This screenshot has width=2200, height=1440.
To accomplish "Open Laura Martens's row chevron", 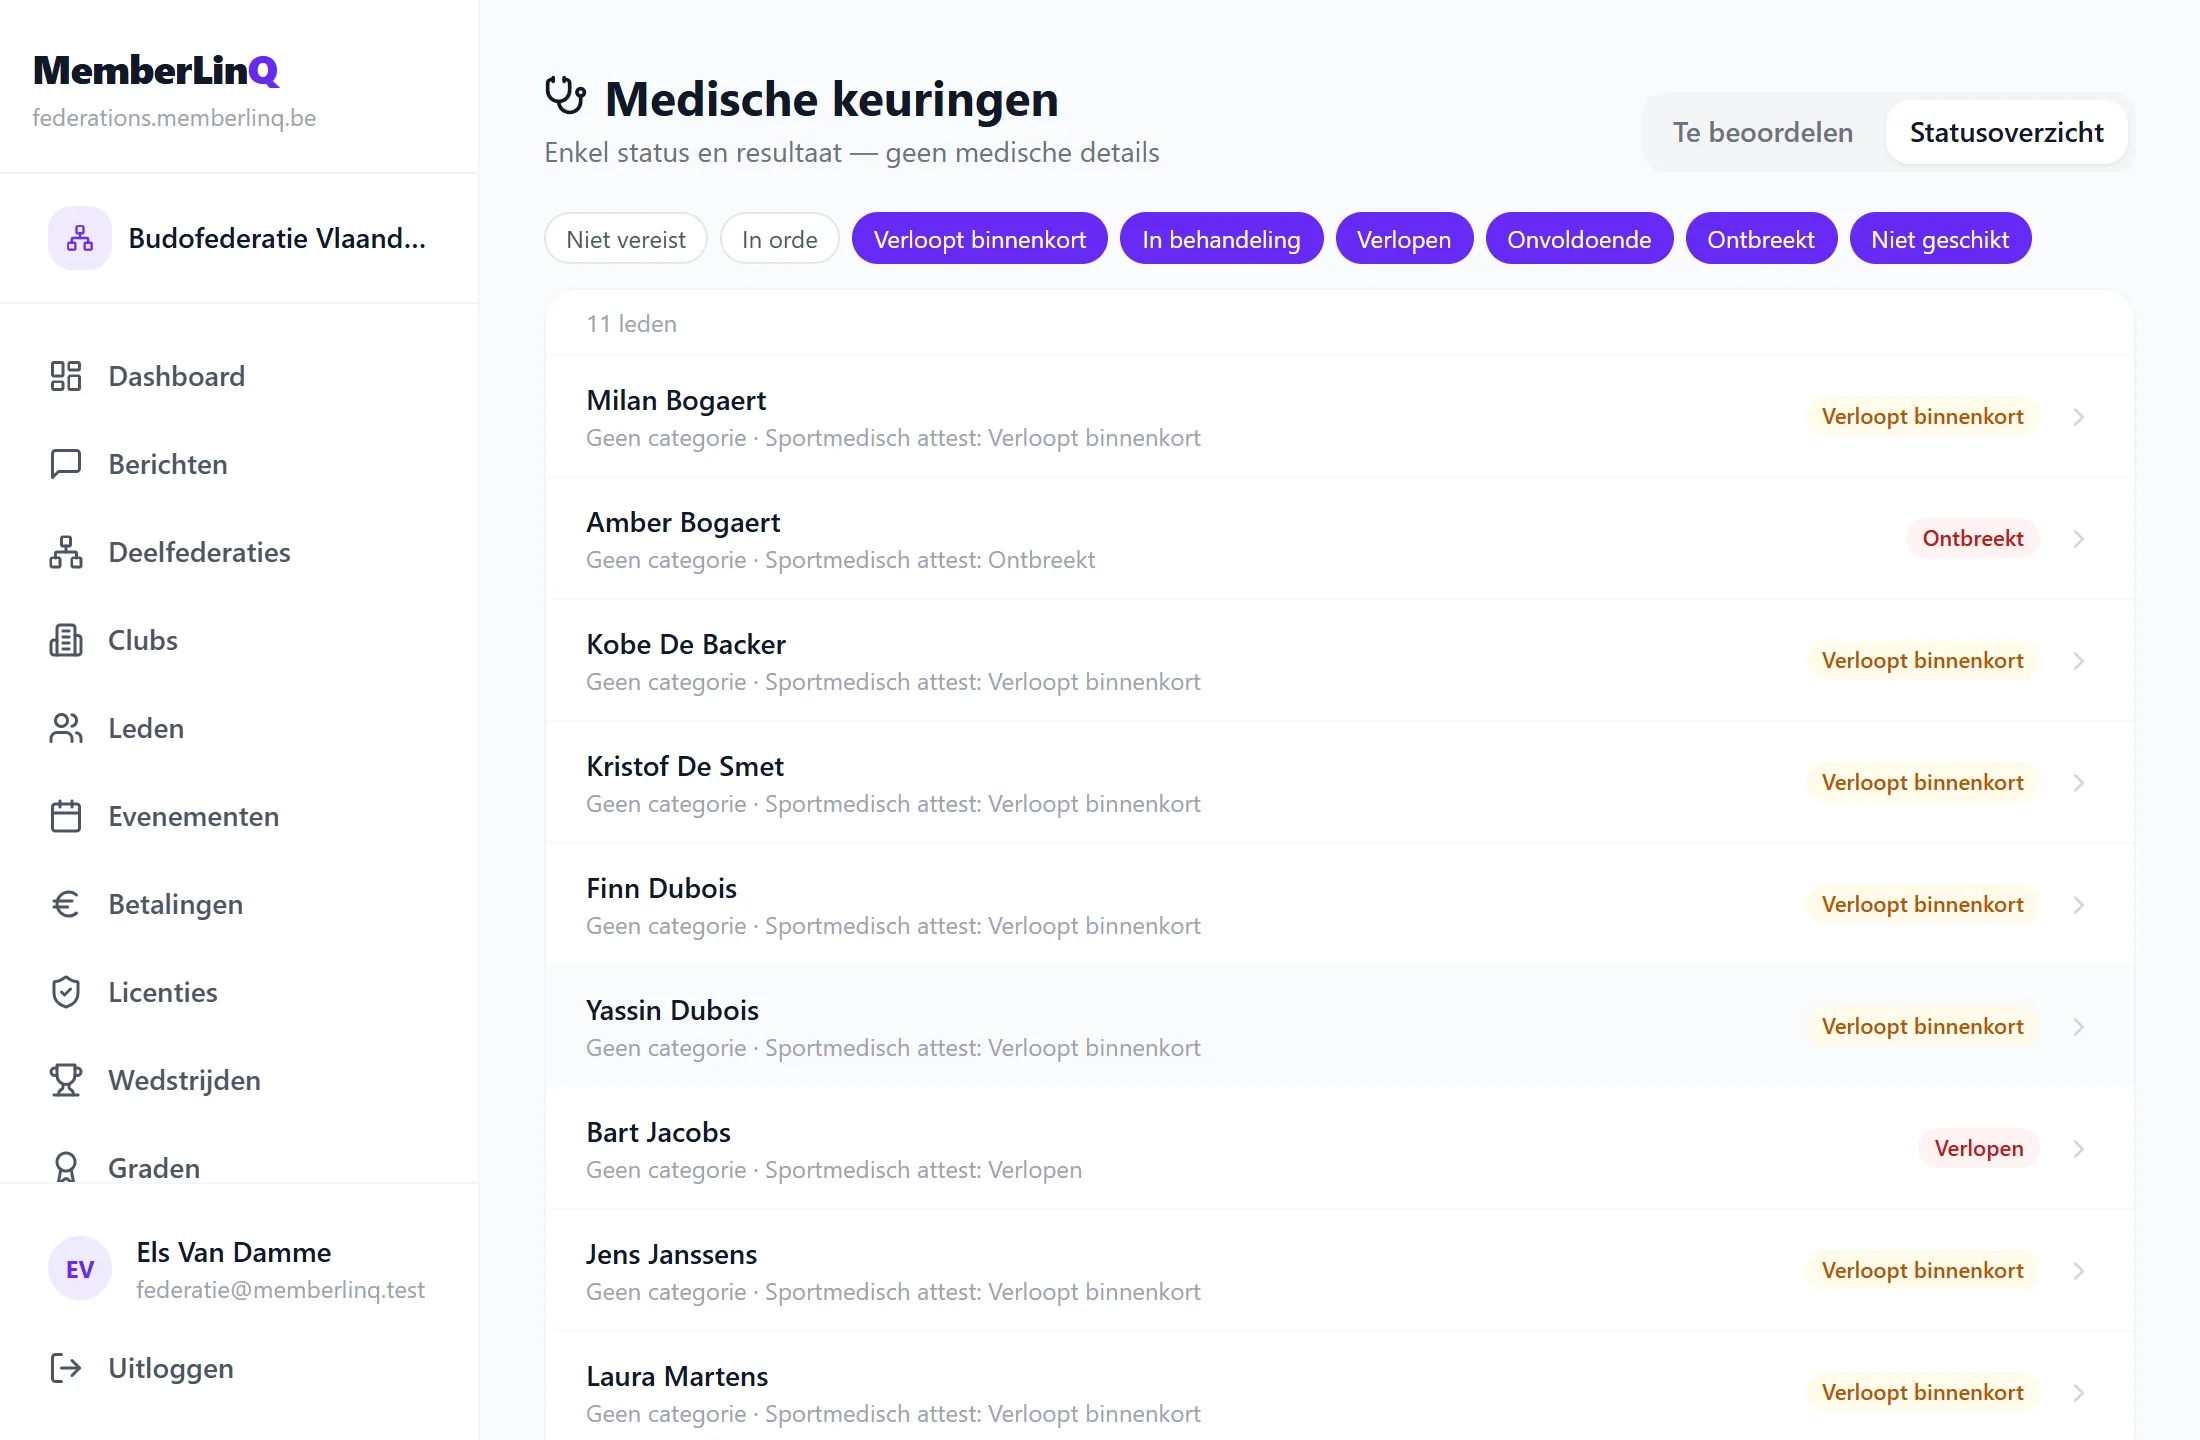I will (2079, 1393).
